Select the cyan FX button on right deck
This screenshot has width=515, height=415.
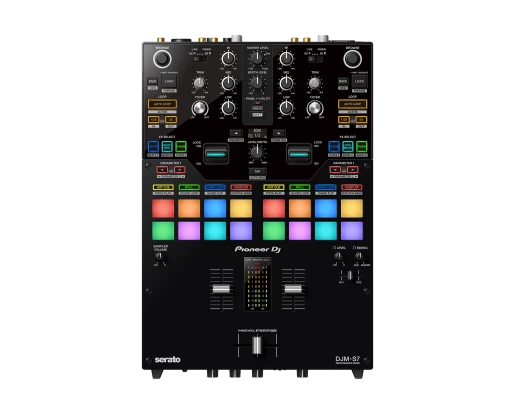pos(348,147)
